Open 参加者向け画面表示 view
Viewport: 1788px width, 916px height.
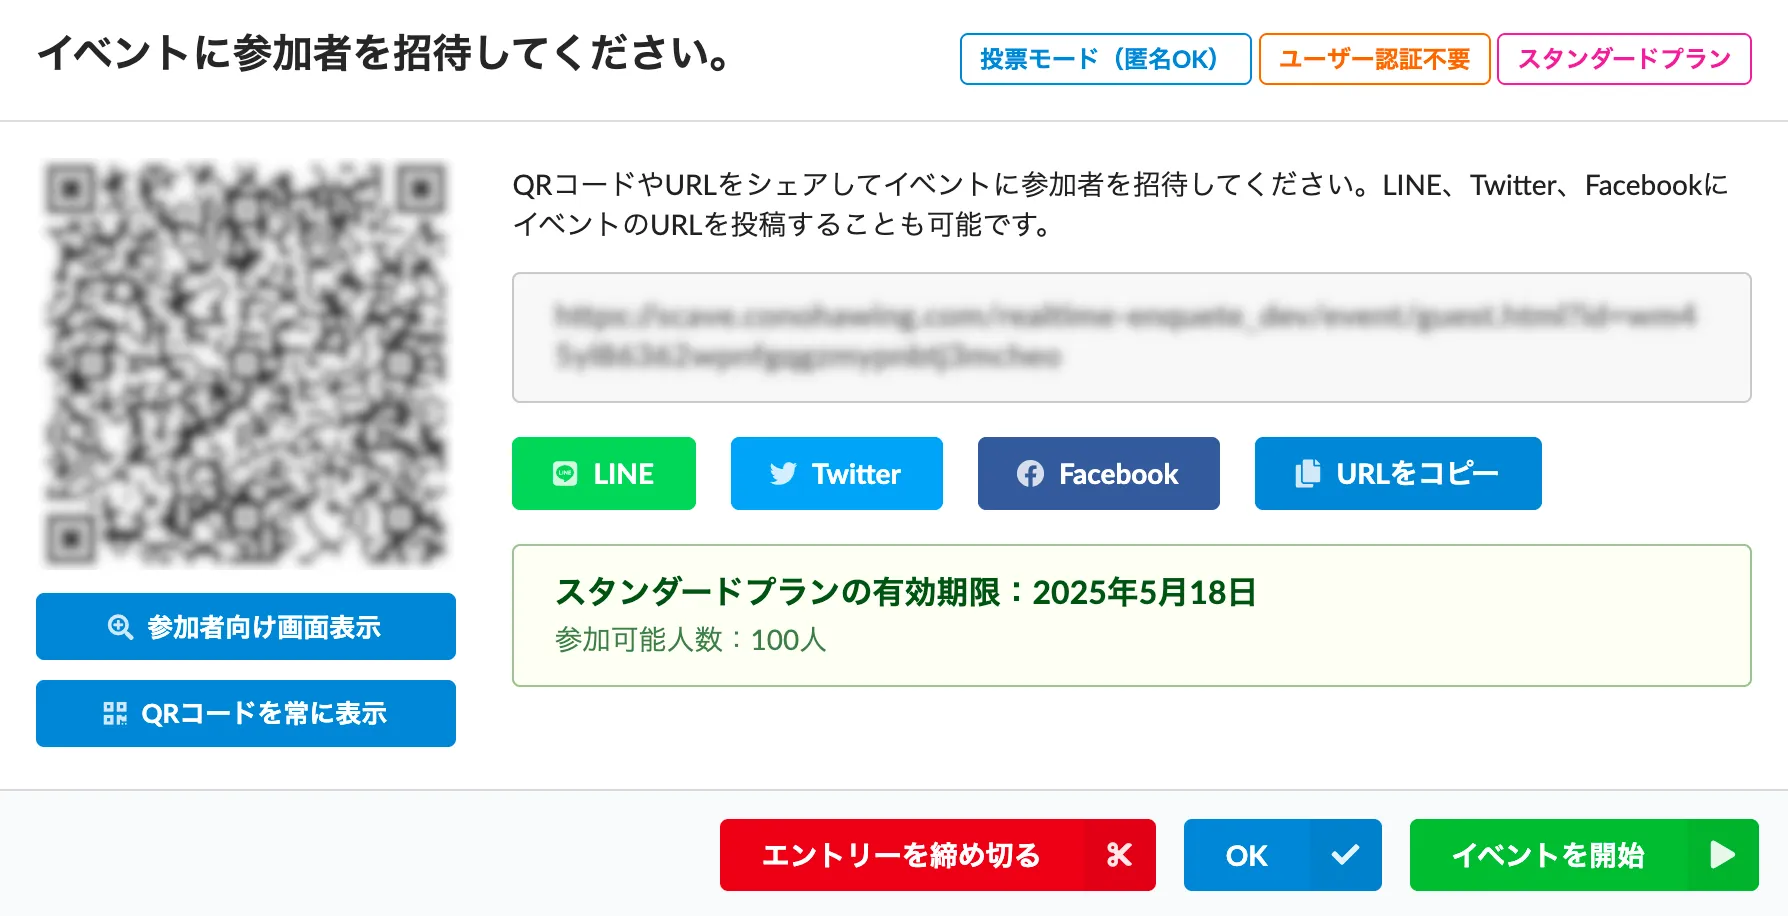click(246, 626)
